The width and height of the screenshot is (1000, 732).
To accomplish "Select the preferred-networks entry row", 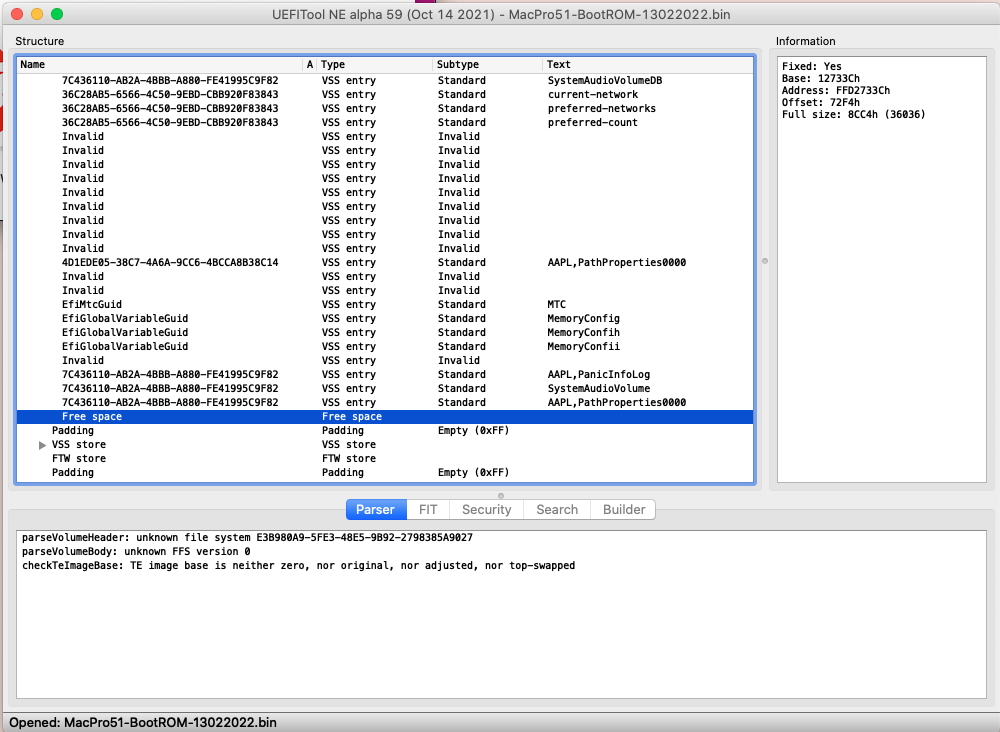I will point(385,108).
